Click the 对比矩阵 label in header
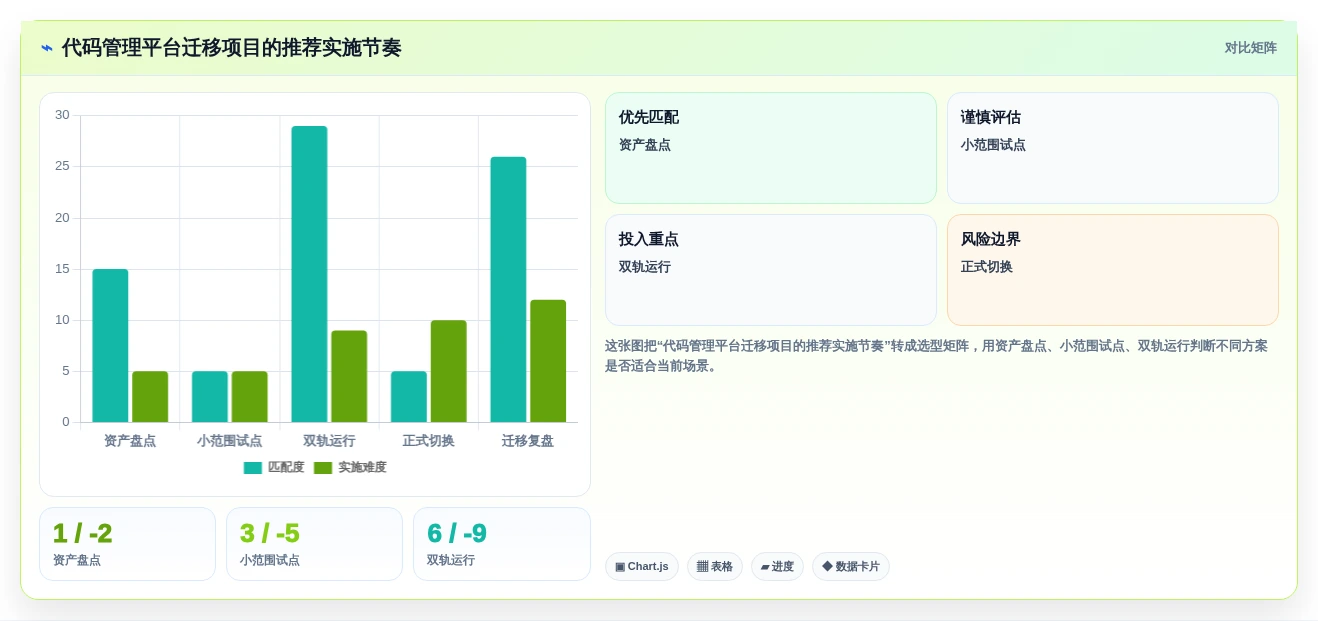The width and height of the screenshot is (1318, 621). point(1250,48)
